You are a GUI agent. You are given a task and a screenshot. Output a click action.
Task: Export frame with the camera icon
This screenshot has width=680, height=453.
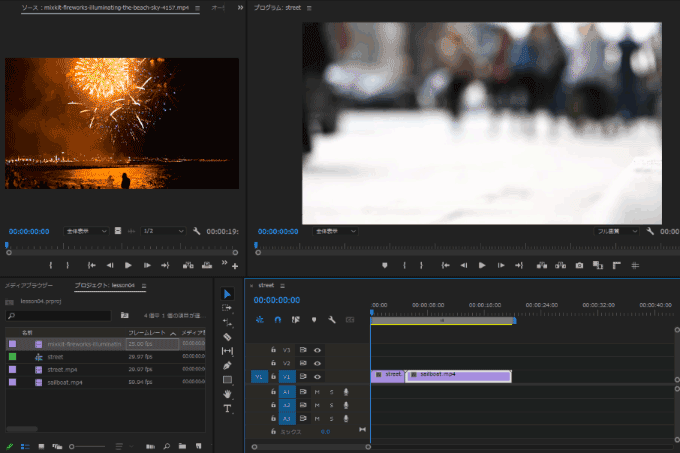pos(579,265)
